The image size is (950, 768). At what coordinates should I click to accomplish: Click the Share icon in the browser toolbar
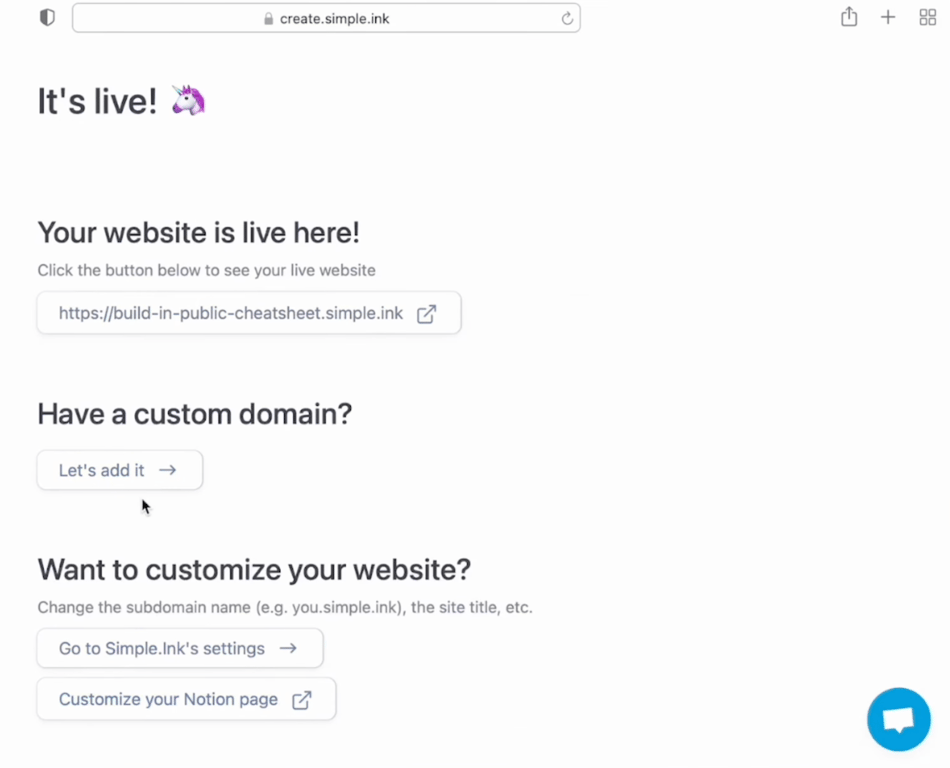pos(848,17)
